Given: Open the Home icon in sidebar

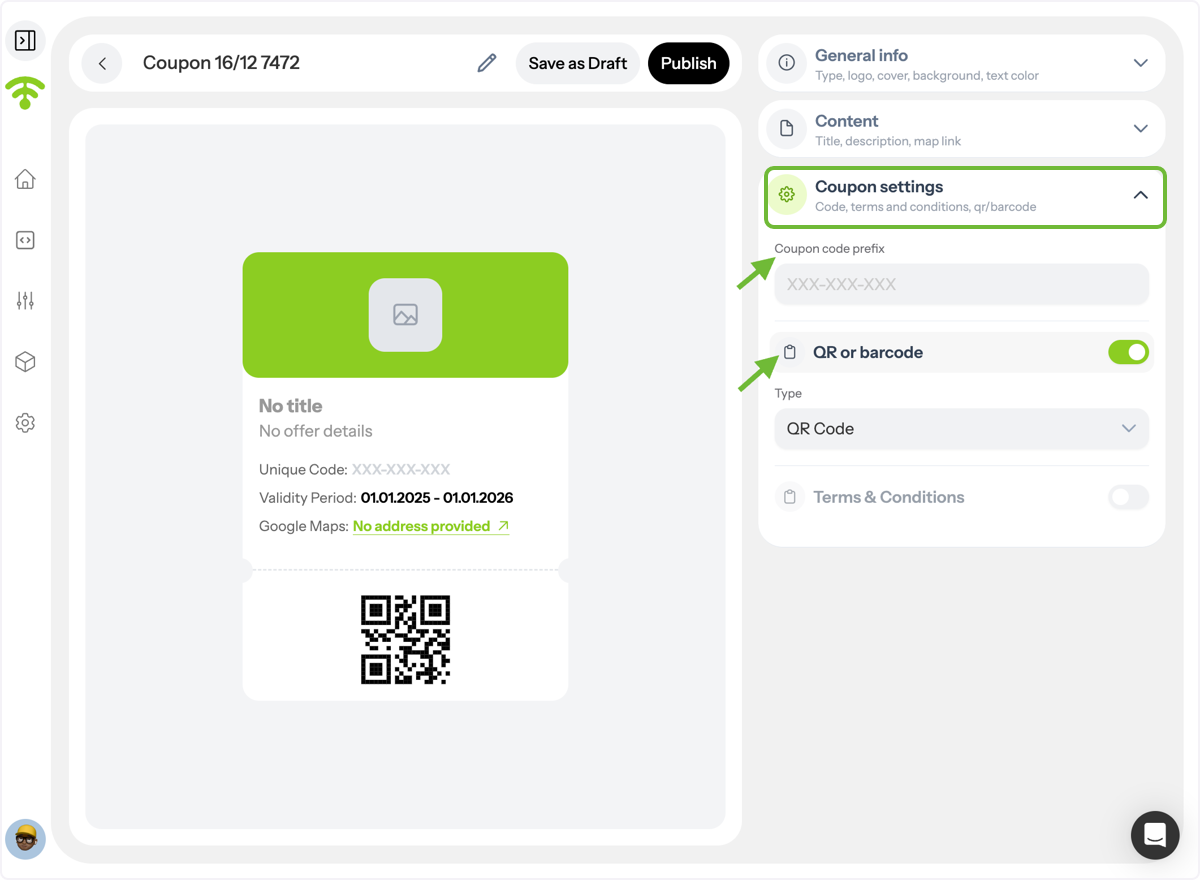Looking at the screenshot, I should tap(25, 179).
